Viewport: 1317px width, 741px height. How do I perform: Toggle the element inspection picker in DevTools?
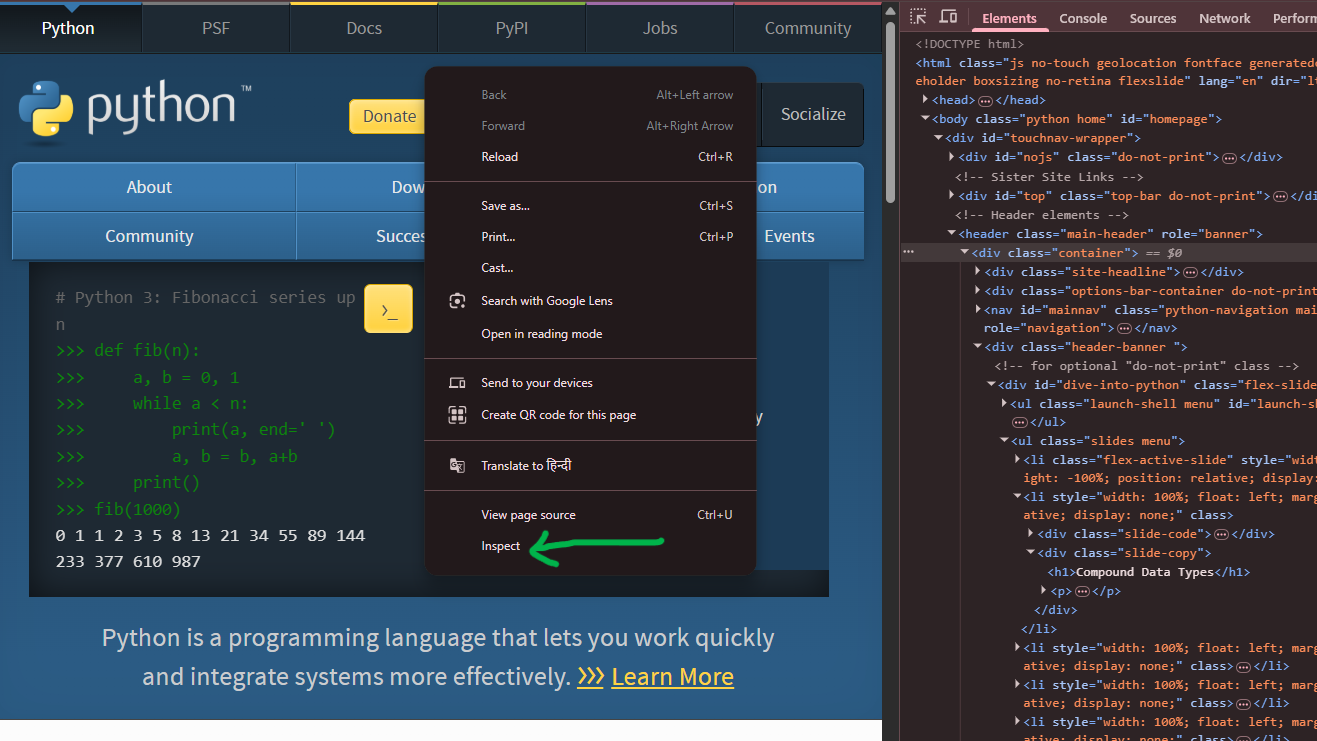pyautogui.click(x=916, y=17)
